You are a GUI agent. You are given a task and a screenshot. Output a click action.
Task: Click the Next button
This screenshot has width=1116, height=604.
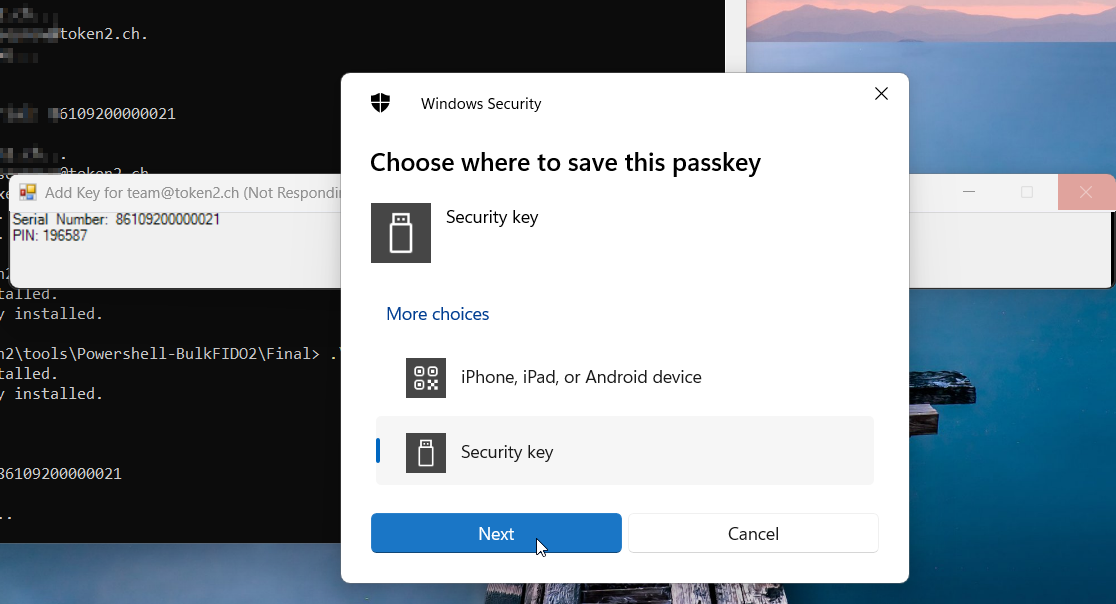click(x=496, y=533)
